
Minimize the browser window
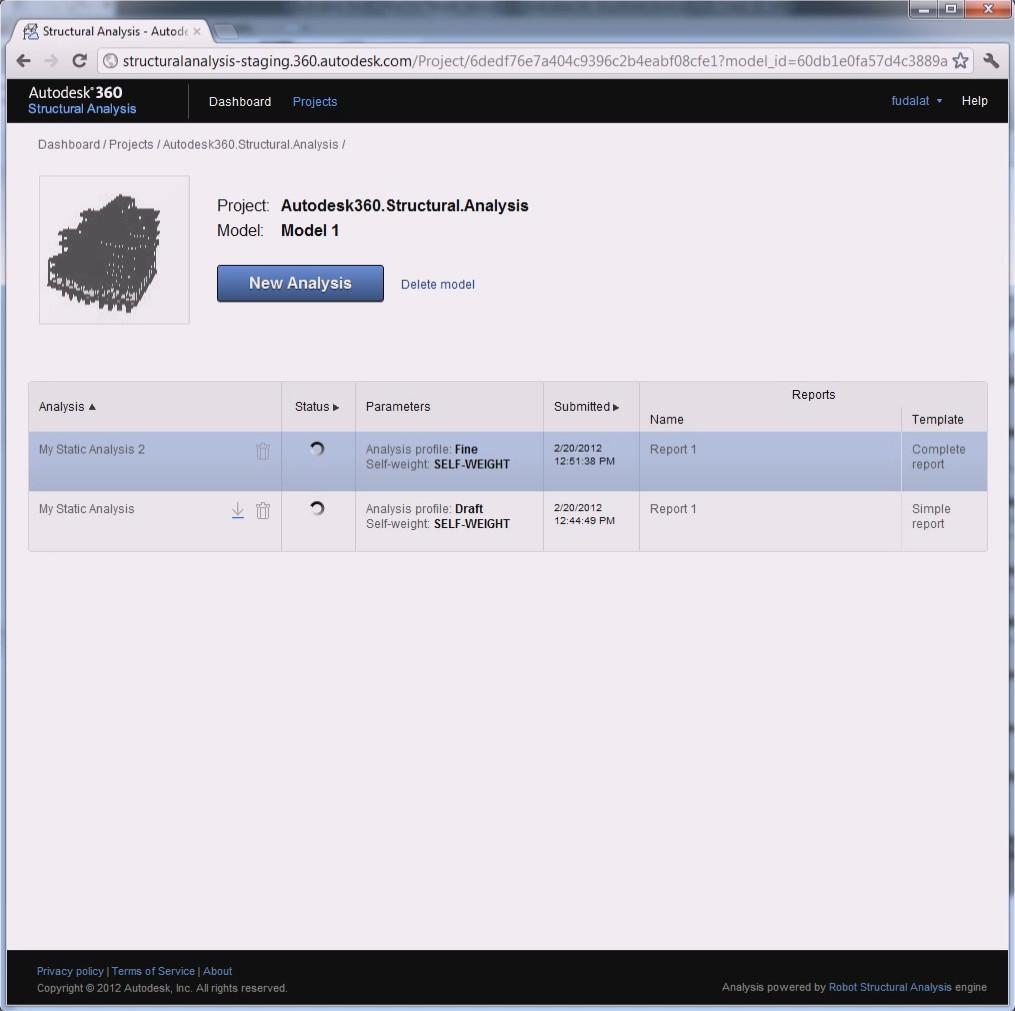[x=923, y=8]
